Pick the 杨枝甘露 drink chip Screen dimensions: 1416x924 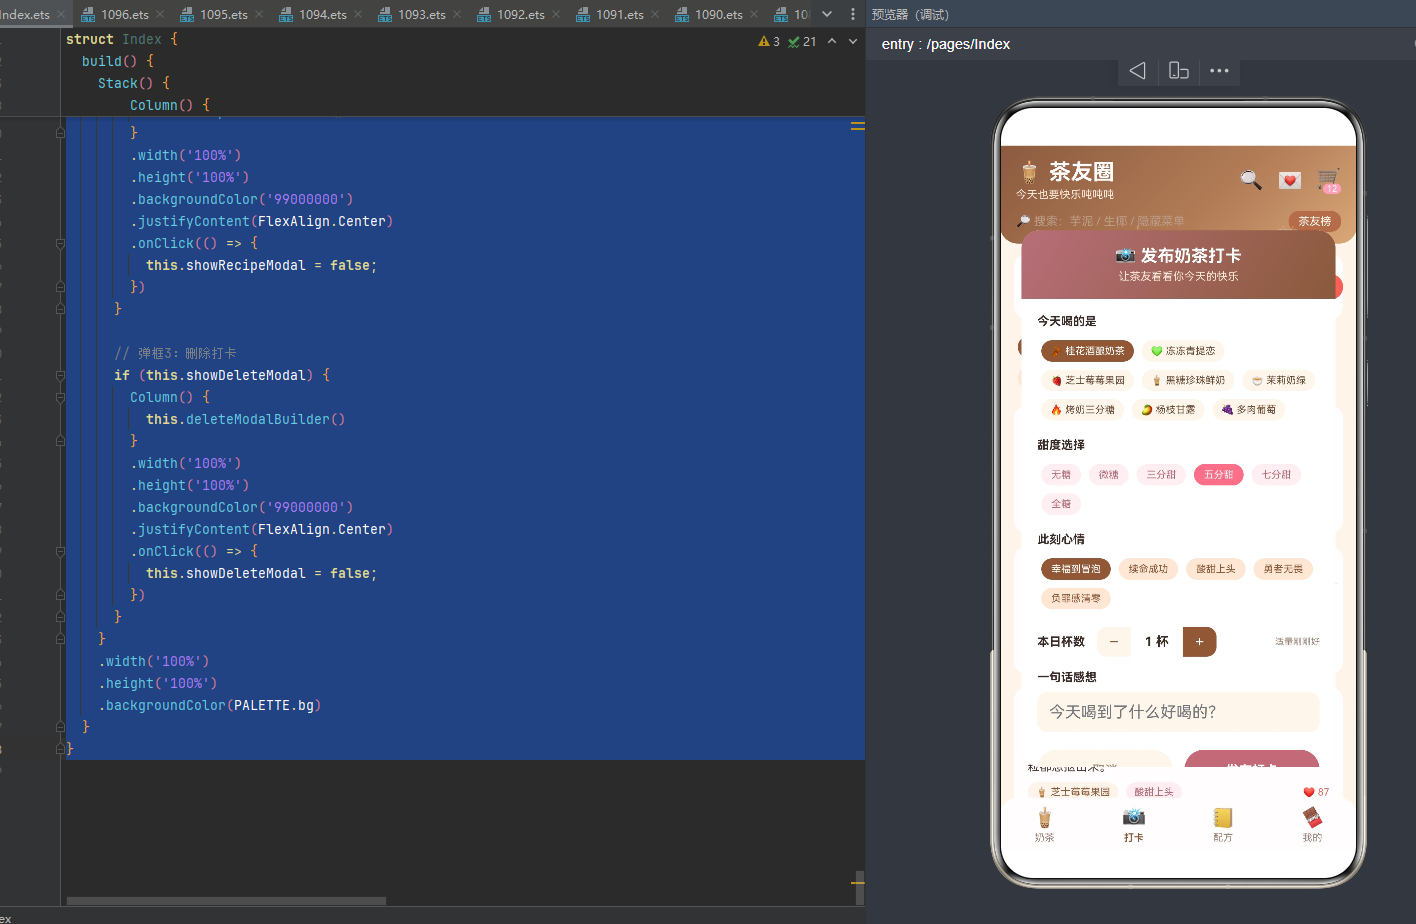[x=1168, y=409]
